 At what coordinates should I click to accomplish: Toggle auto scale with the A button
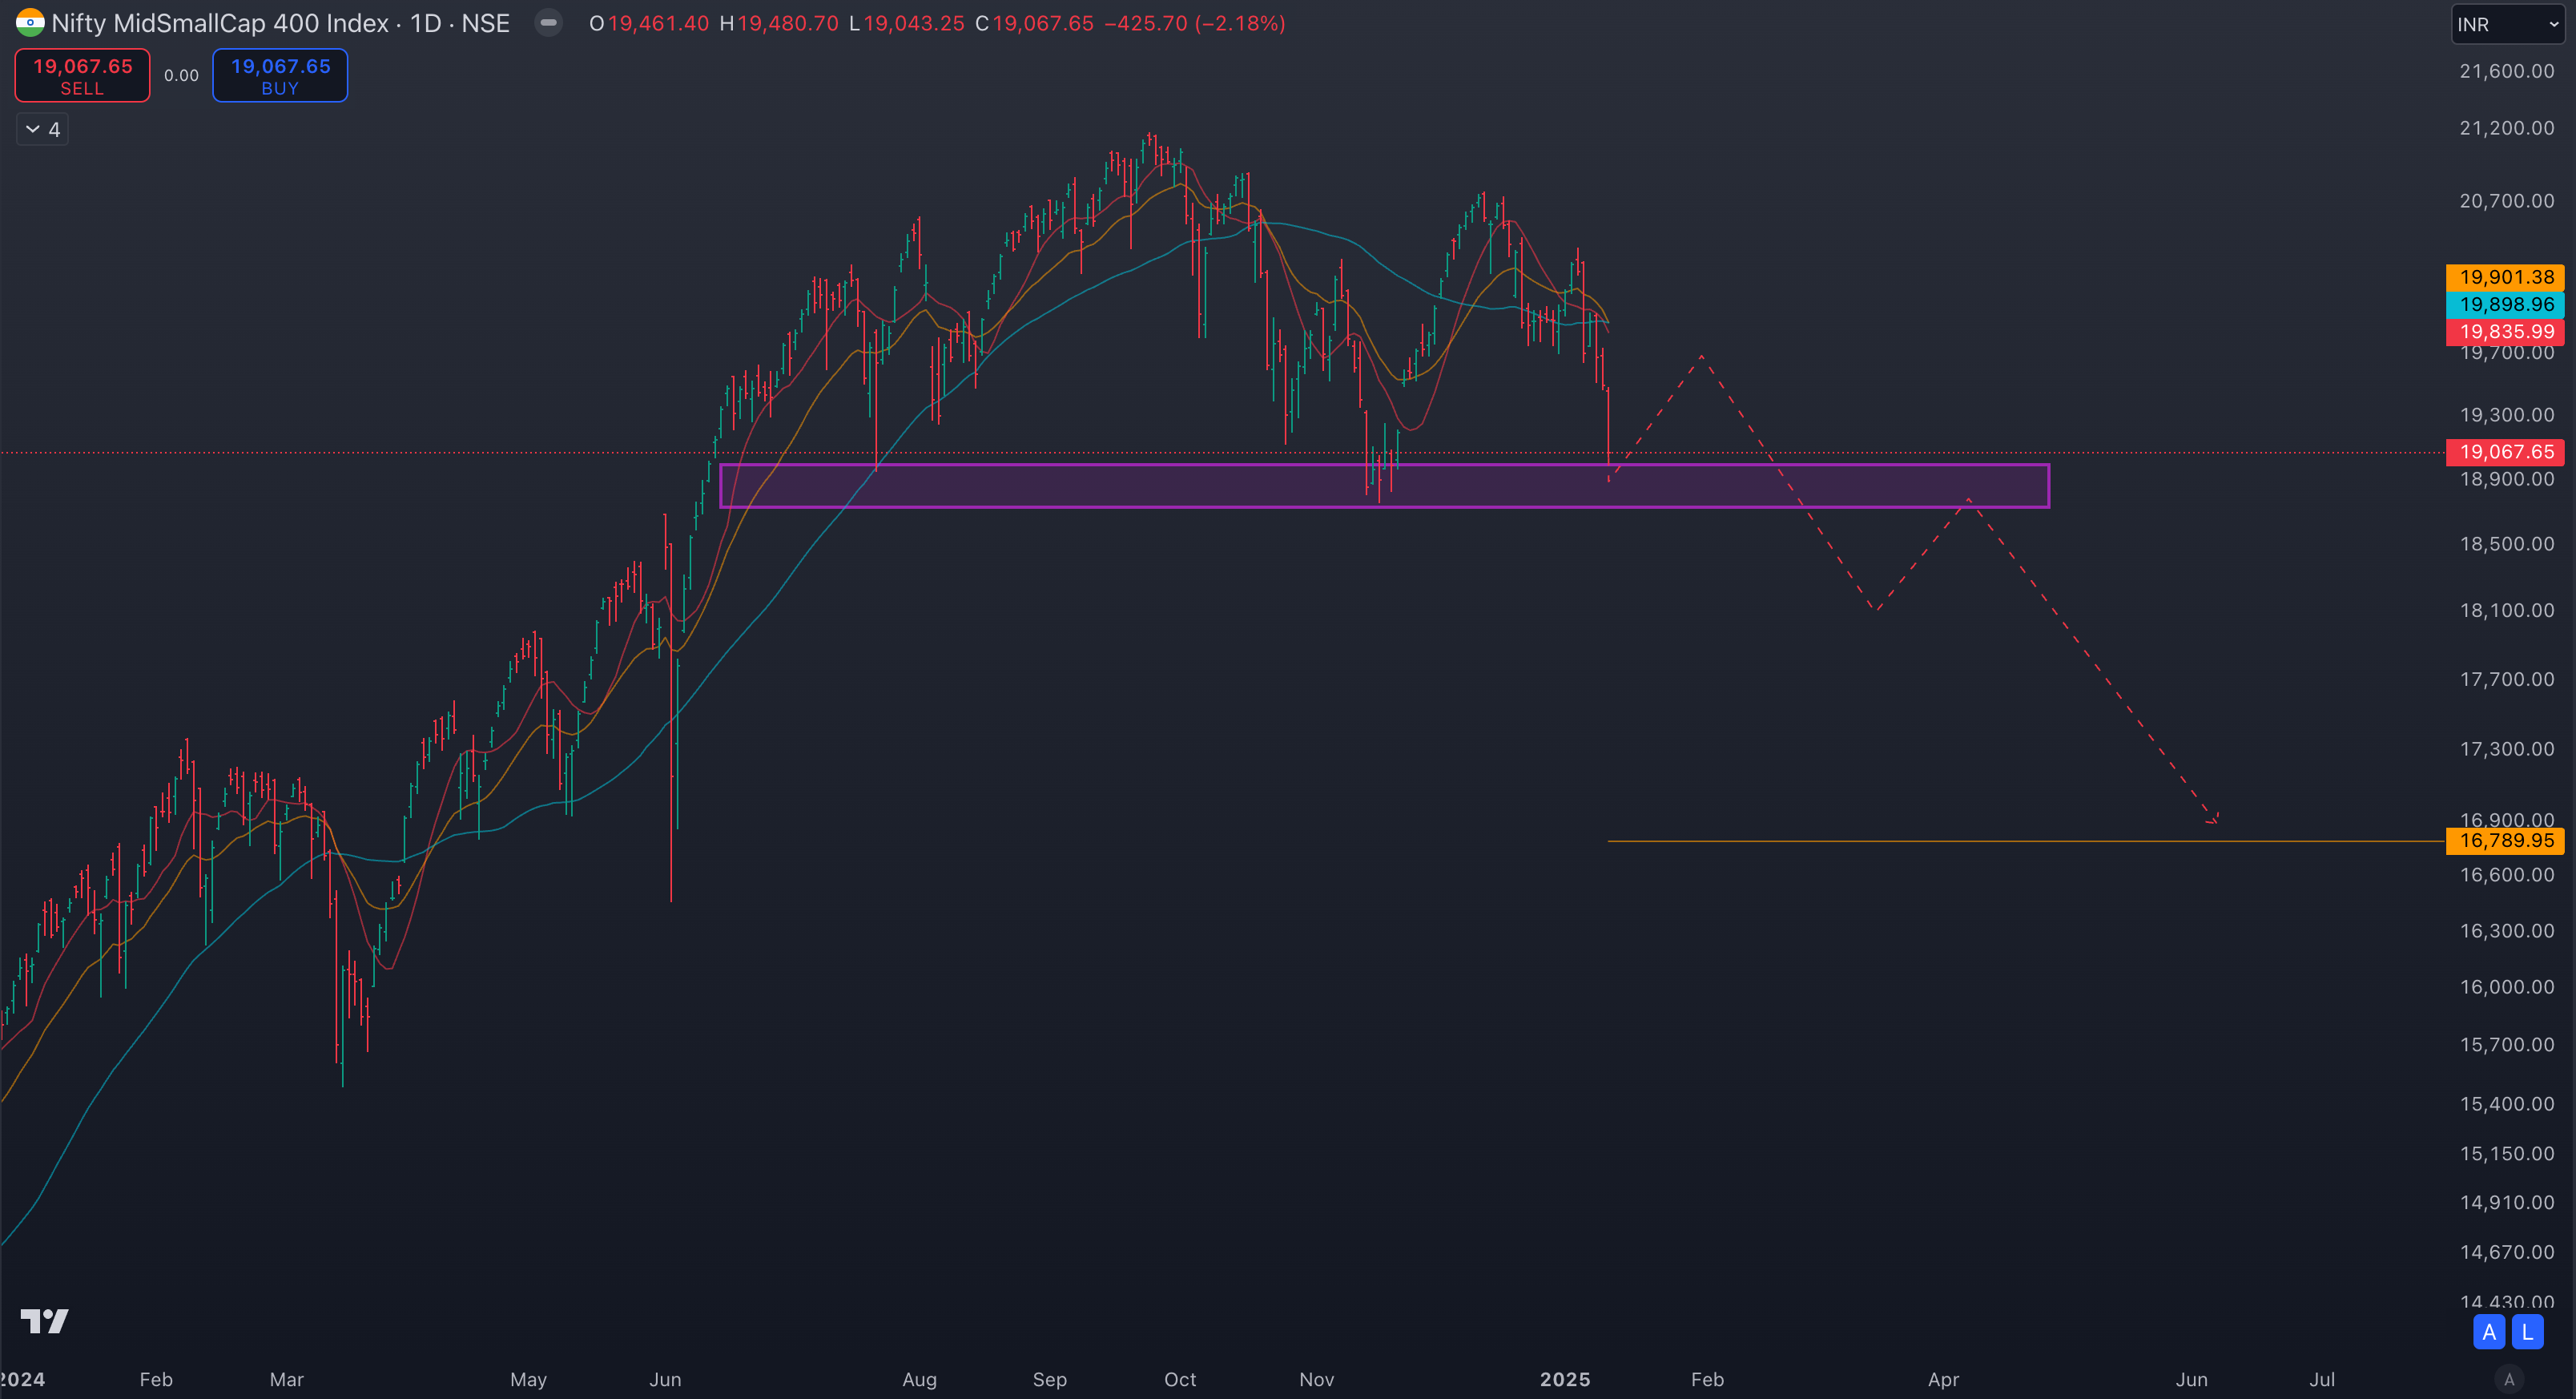pyautogui.click(x=2489, y=1332)
